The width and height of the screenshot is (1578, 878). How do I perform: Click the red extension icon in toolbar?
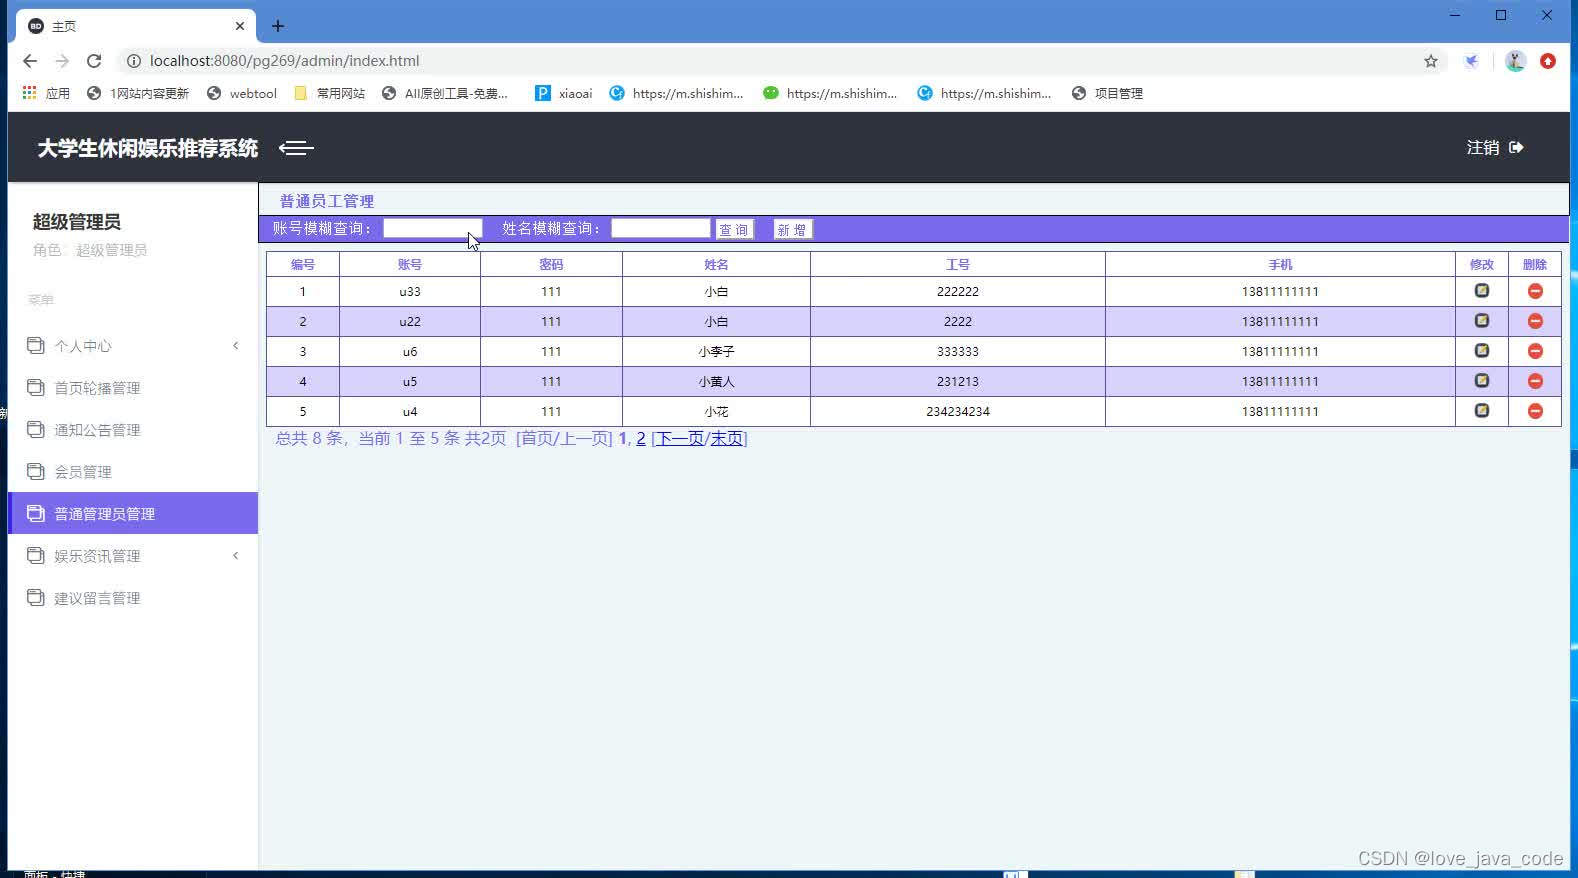pyautogui.click(x=1548, y=61)
